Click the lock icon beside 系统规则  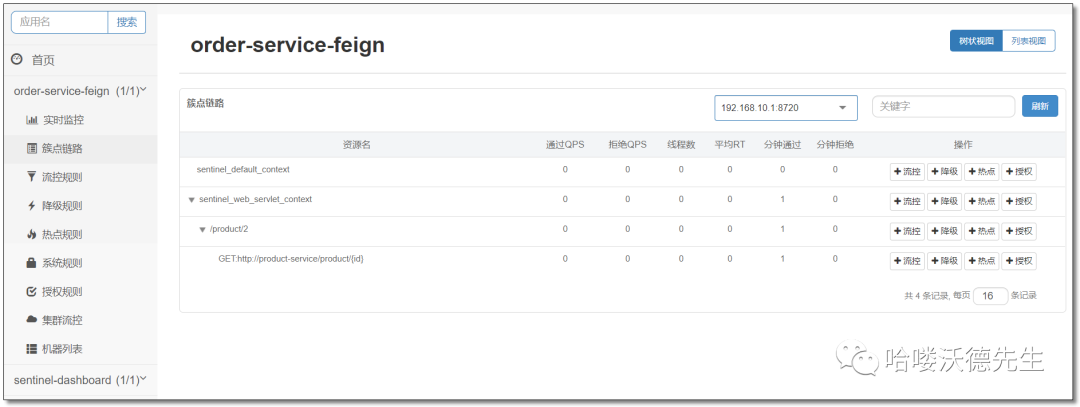pyautogui.click(x=32, y=263)
